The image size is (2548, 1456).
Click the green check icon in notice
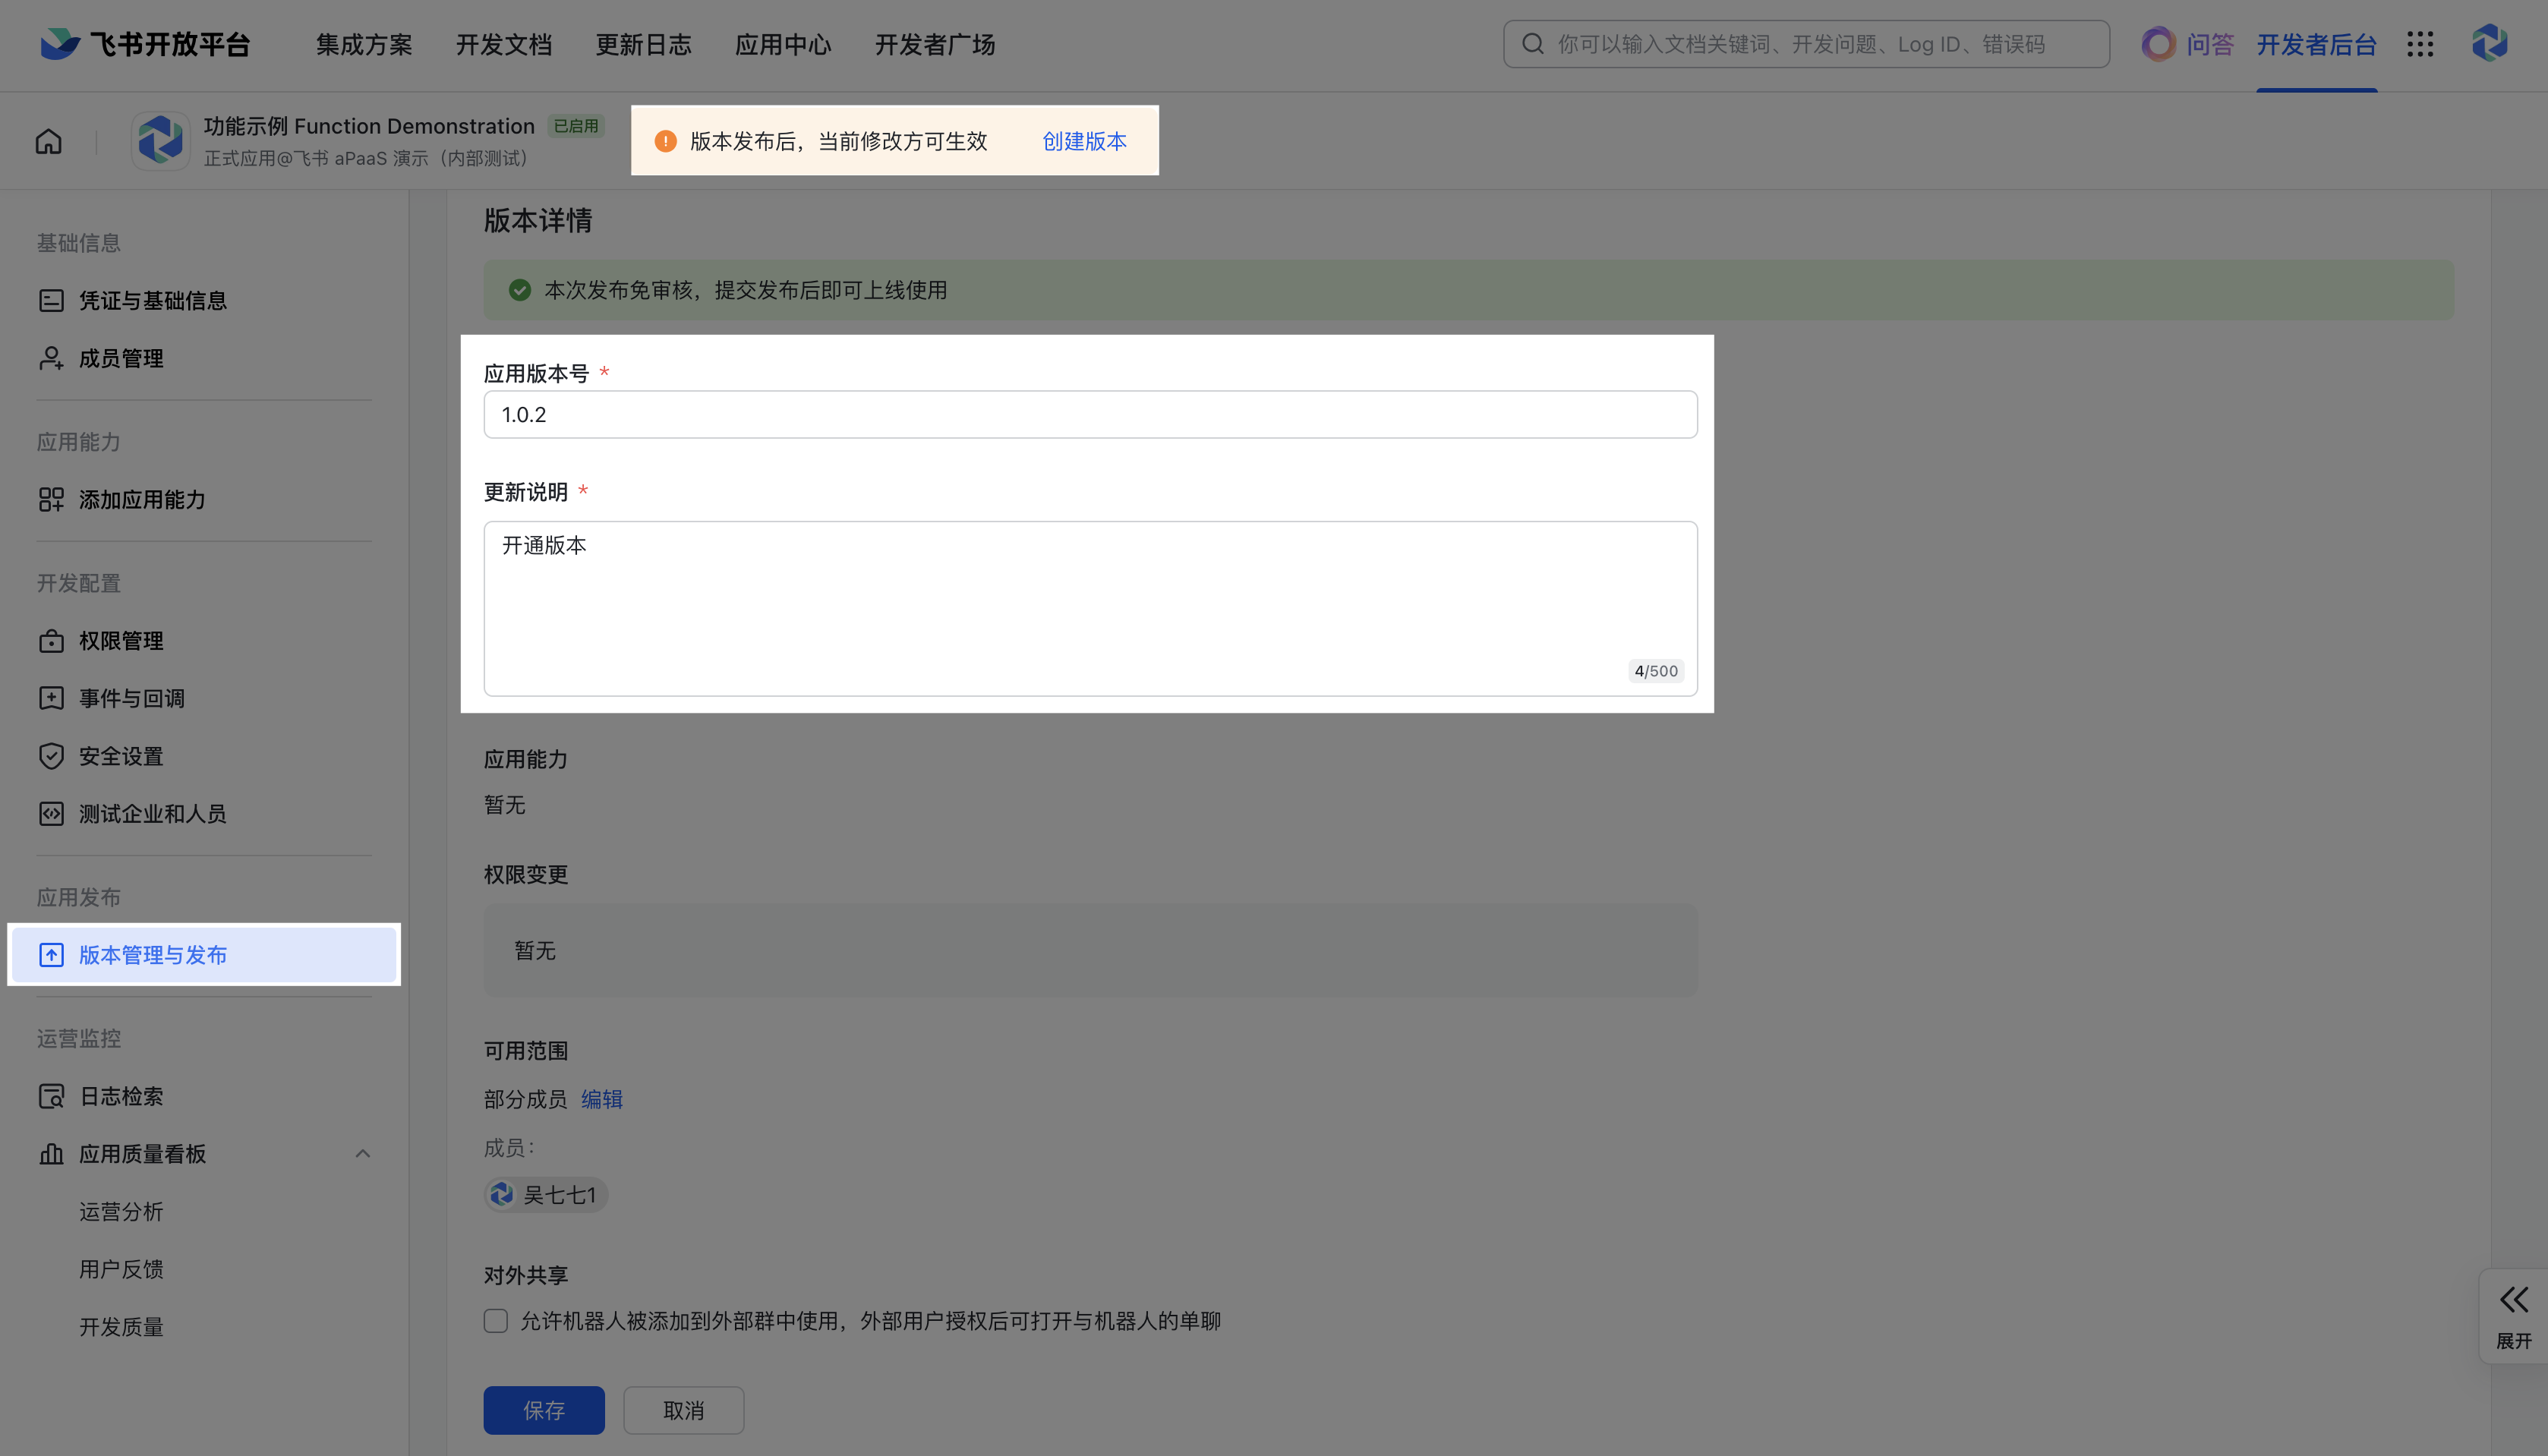click(x=520, y=290)
